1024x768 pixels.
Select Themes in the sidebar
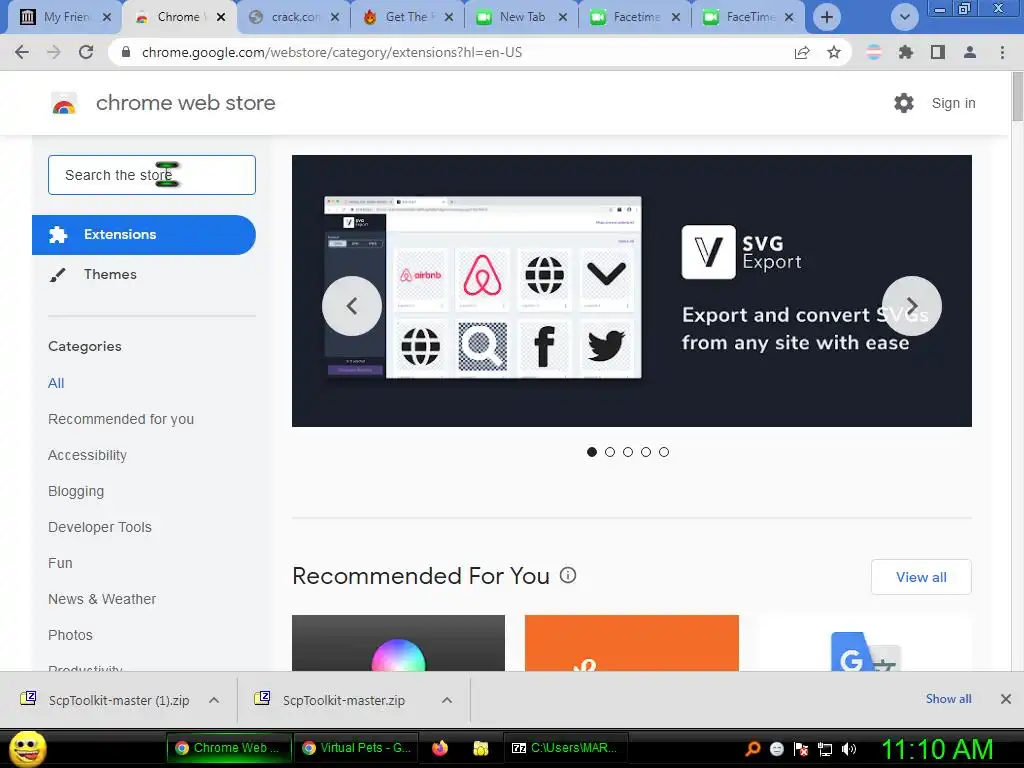click(110, 274)
